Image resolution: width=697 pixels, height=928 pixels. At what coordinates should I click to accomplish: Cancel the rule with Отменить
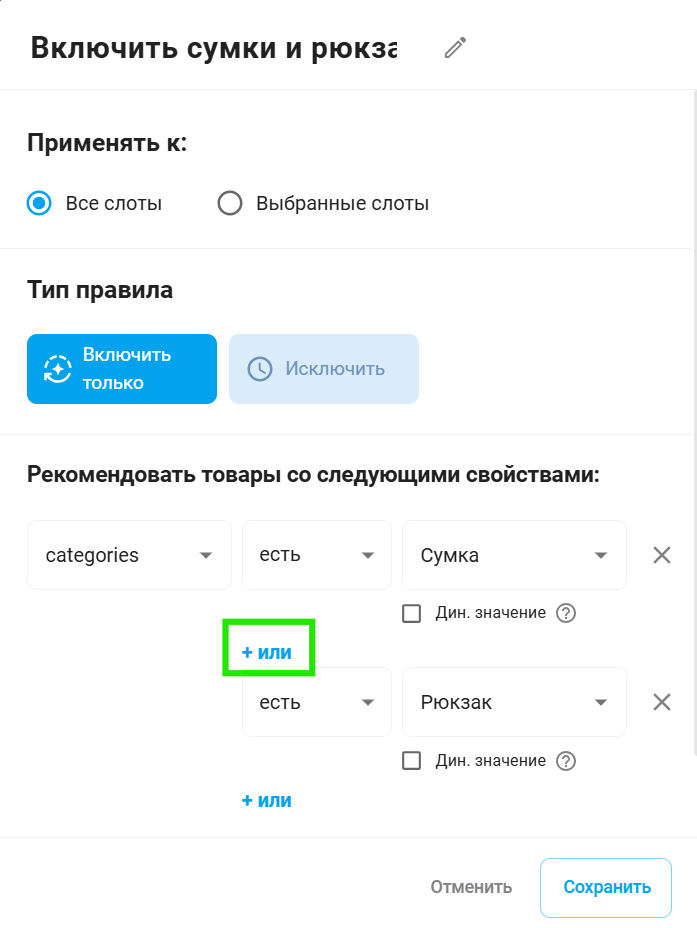[x=471, y=887]
